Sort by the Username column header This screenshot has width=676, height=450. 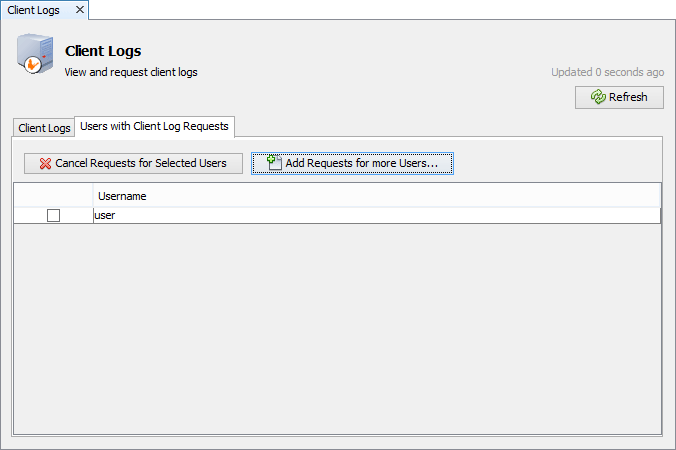376,196
